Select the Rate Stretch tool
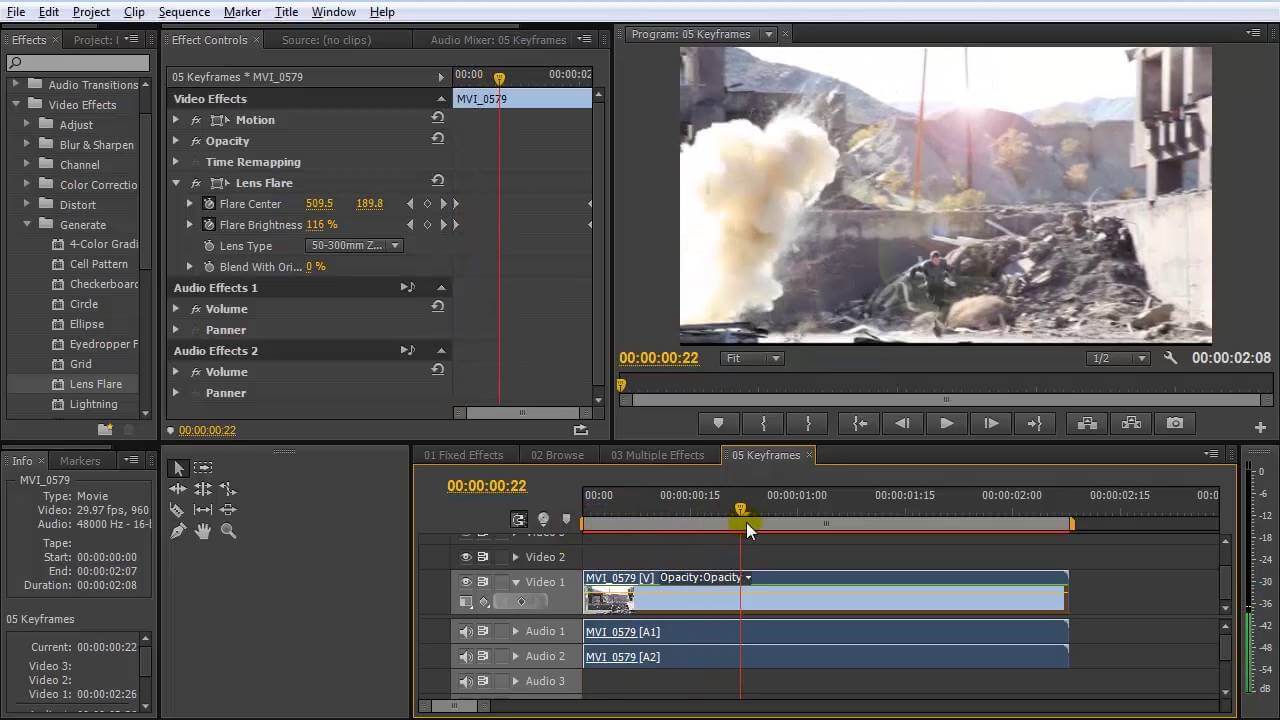This screenshot has width=1280, height=720. [228, 489]
